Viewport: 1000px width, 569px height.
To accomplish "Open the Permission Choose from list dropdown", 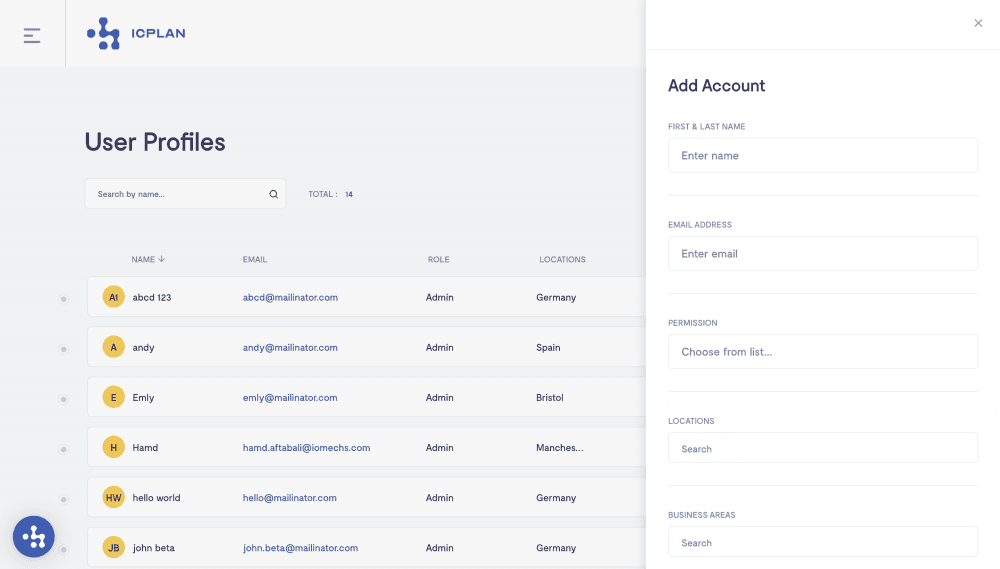I will [823, 351].
